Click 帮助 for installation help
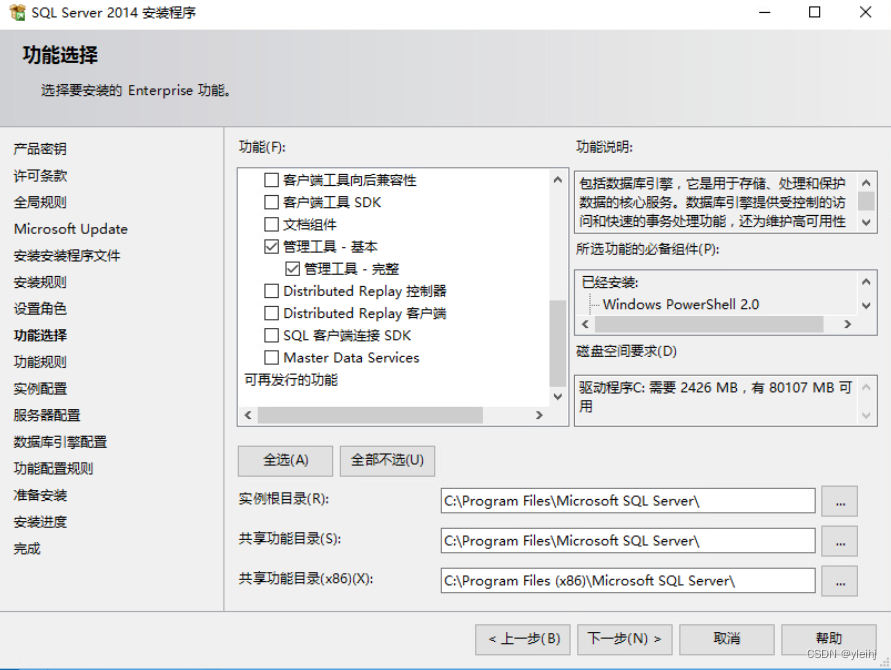Screen dimensions: 891x670 click(x=830, y=639)
